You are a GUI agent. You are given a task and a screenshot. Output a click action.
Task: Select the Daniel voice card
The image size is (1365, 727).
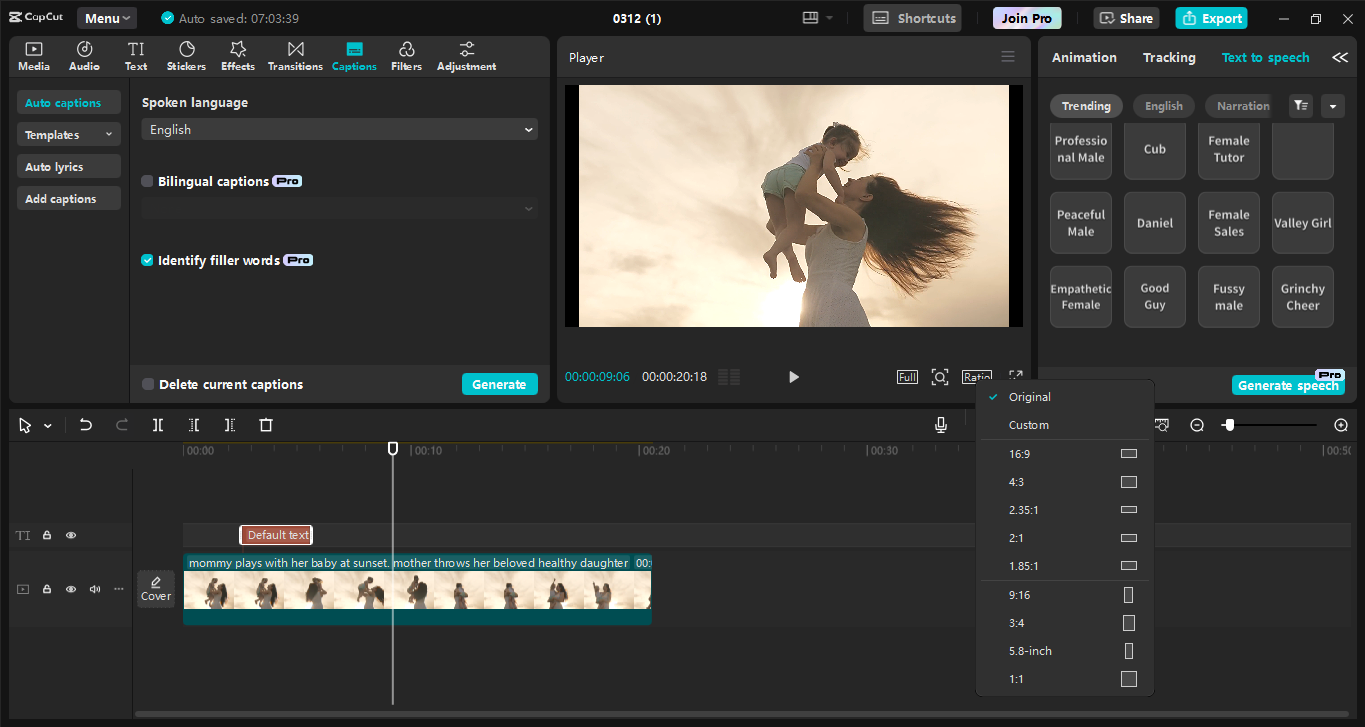click(x=1154, y=222)
